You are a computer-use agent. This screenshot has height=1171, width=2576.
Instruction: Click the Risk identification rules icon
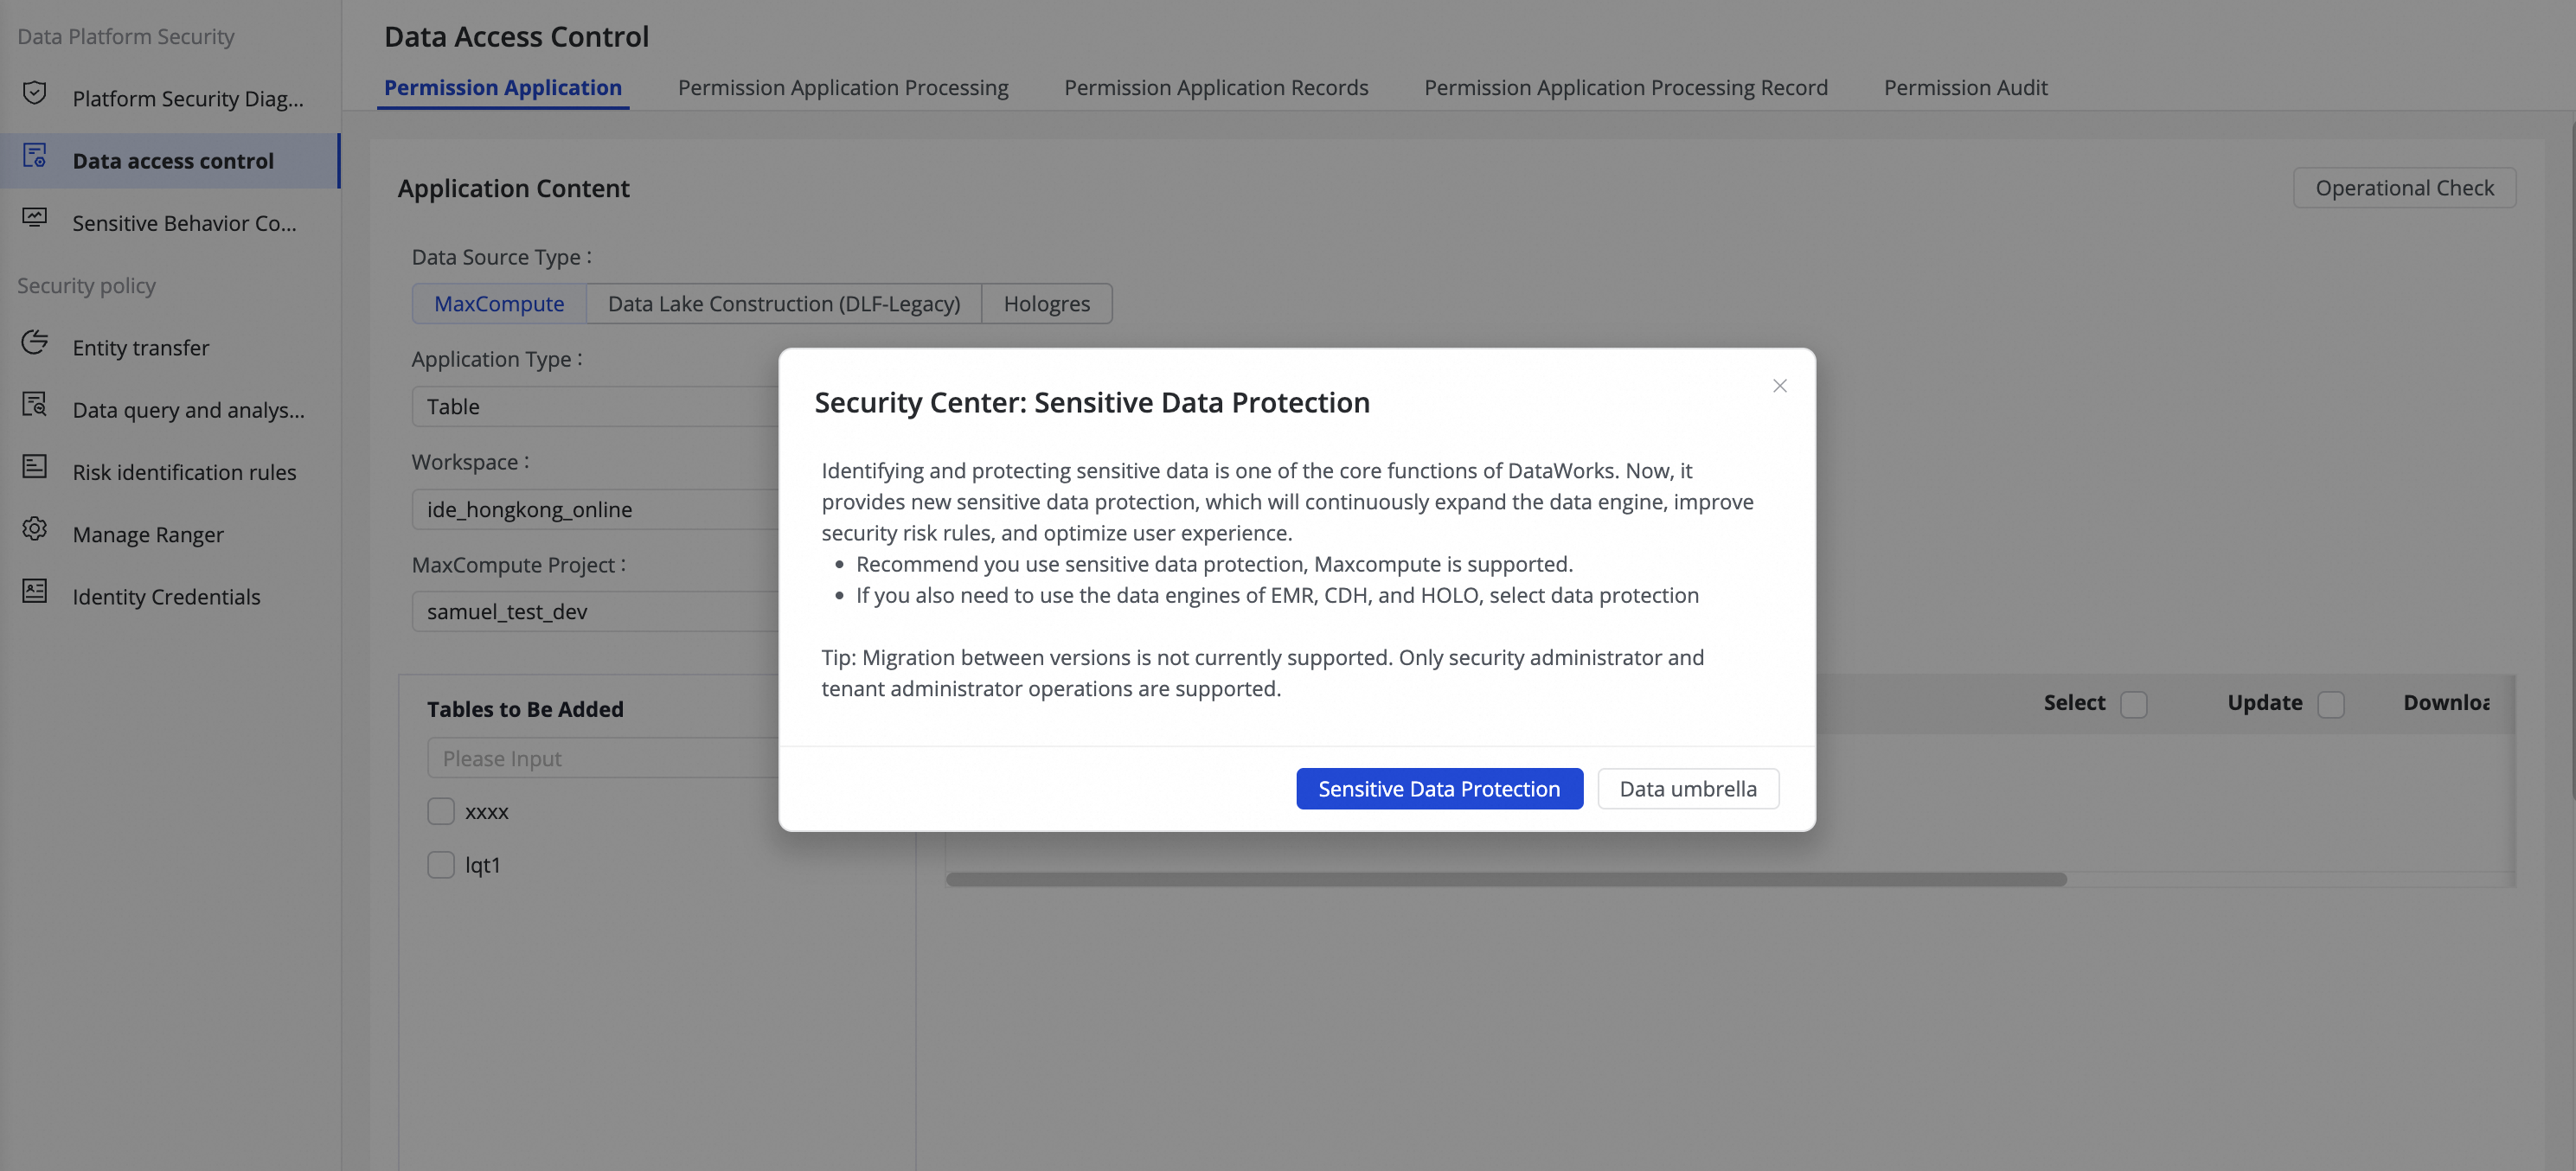coord(35,467)
